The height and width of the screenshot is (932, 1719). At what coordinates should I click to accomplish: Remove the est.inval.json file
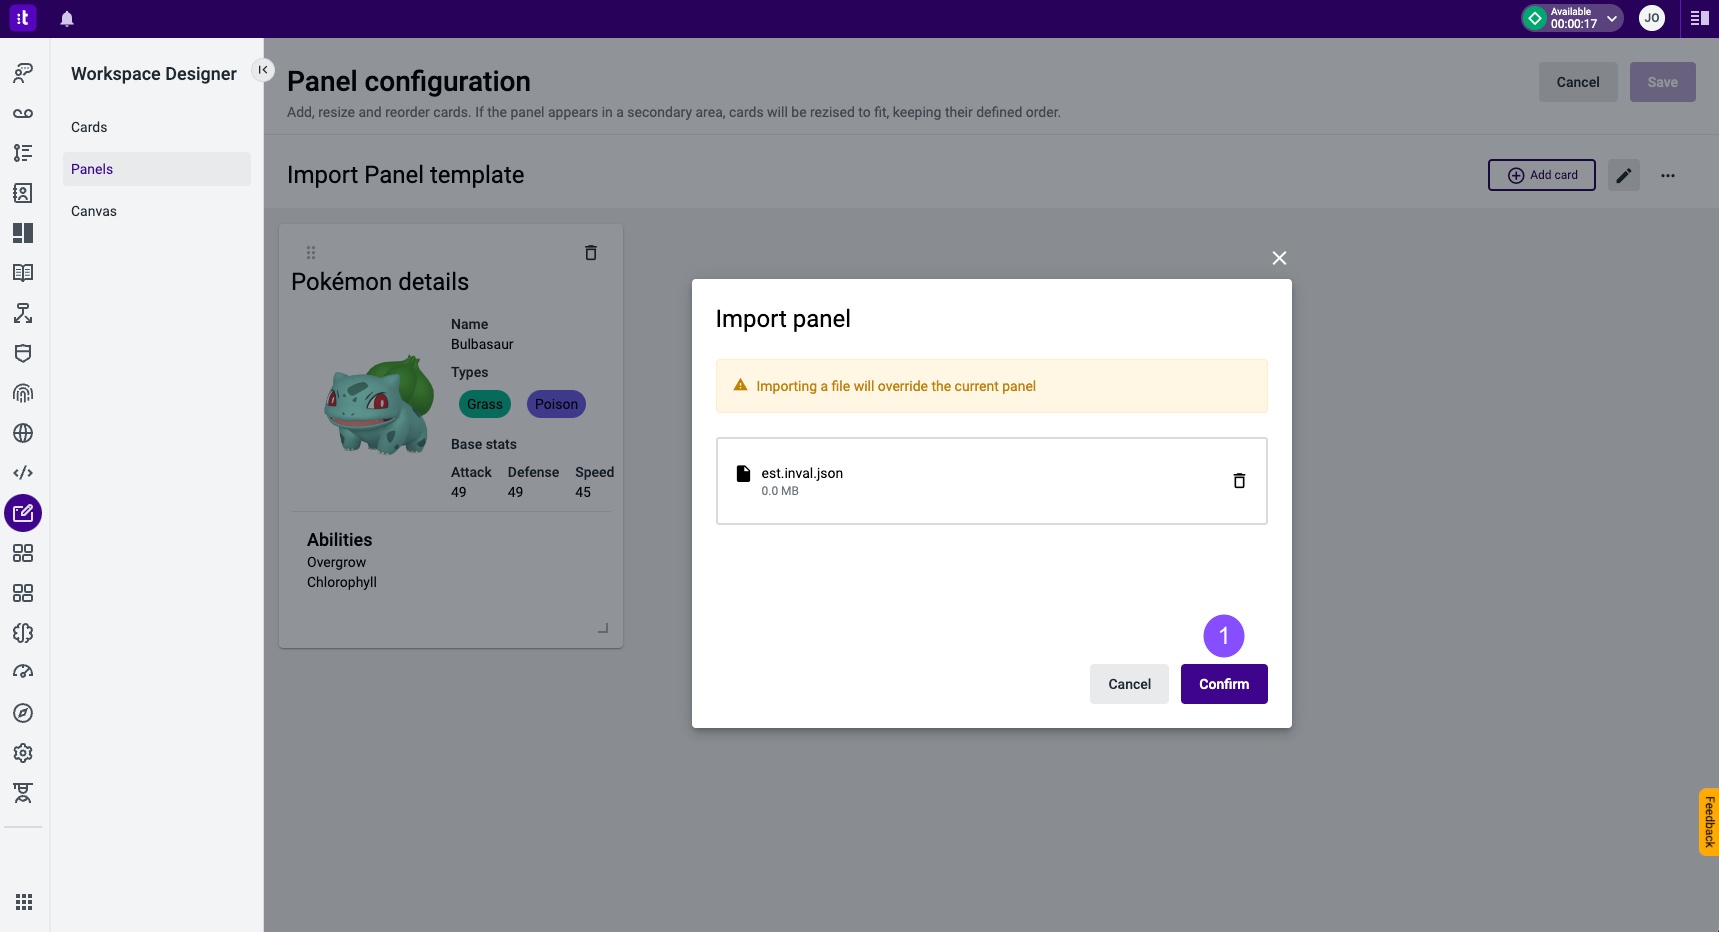tap(1239, 481)
